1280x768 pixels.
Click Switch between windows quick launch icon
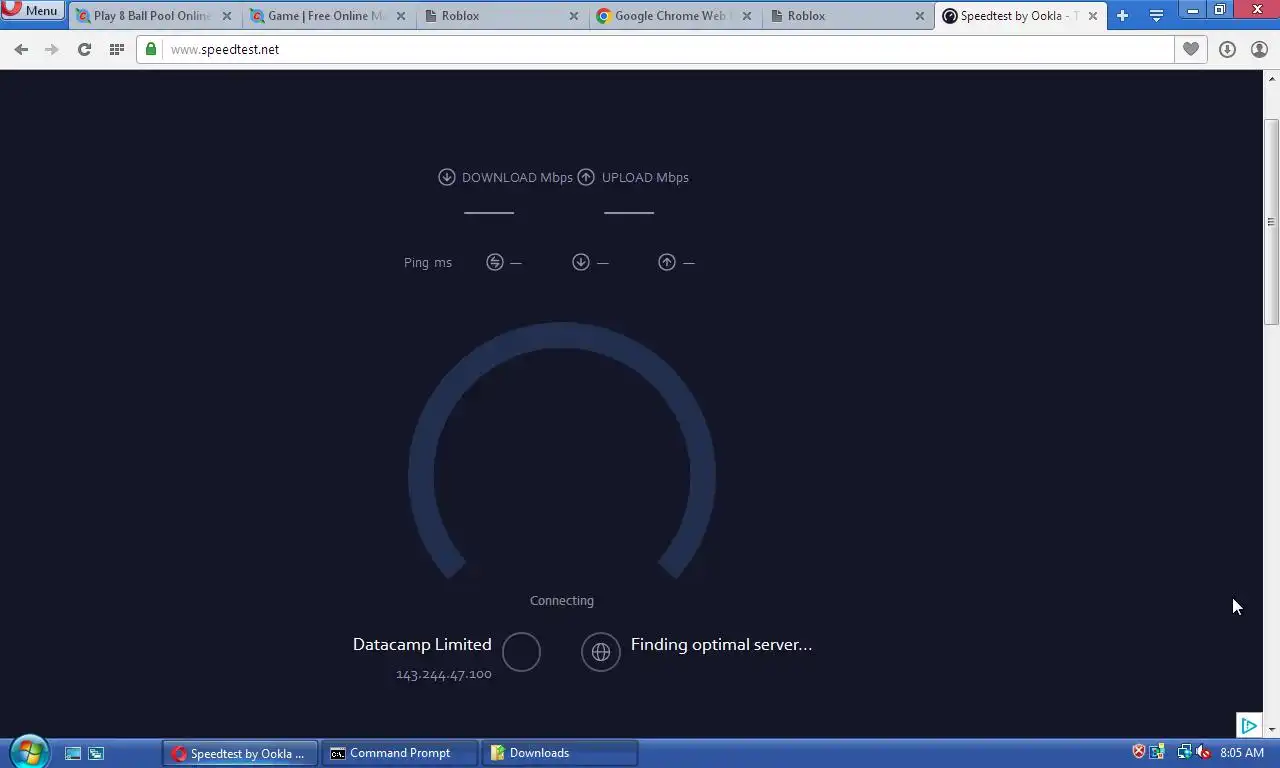coord(96,753)
